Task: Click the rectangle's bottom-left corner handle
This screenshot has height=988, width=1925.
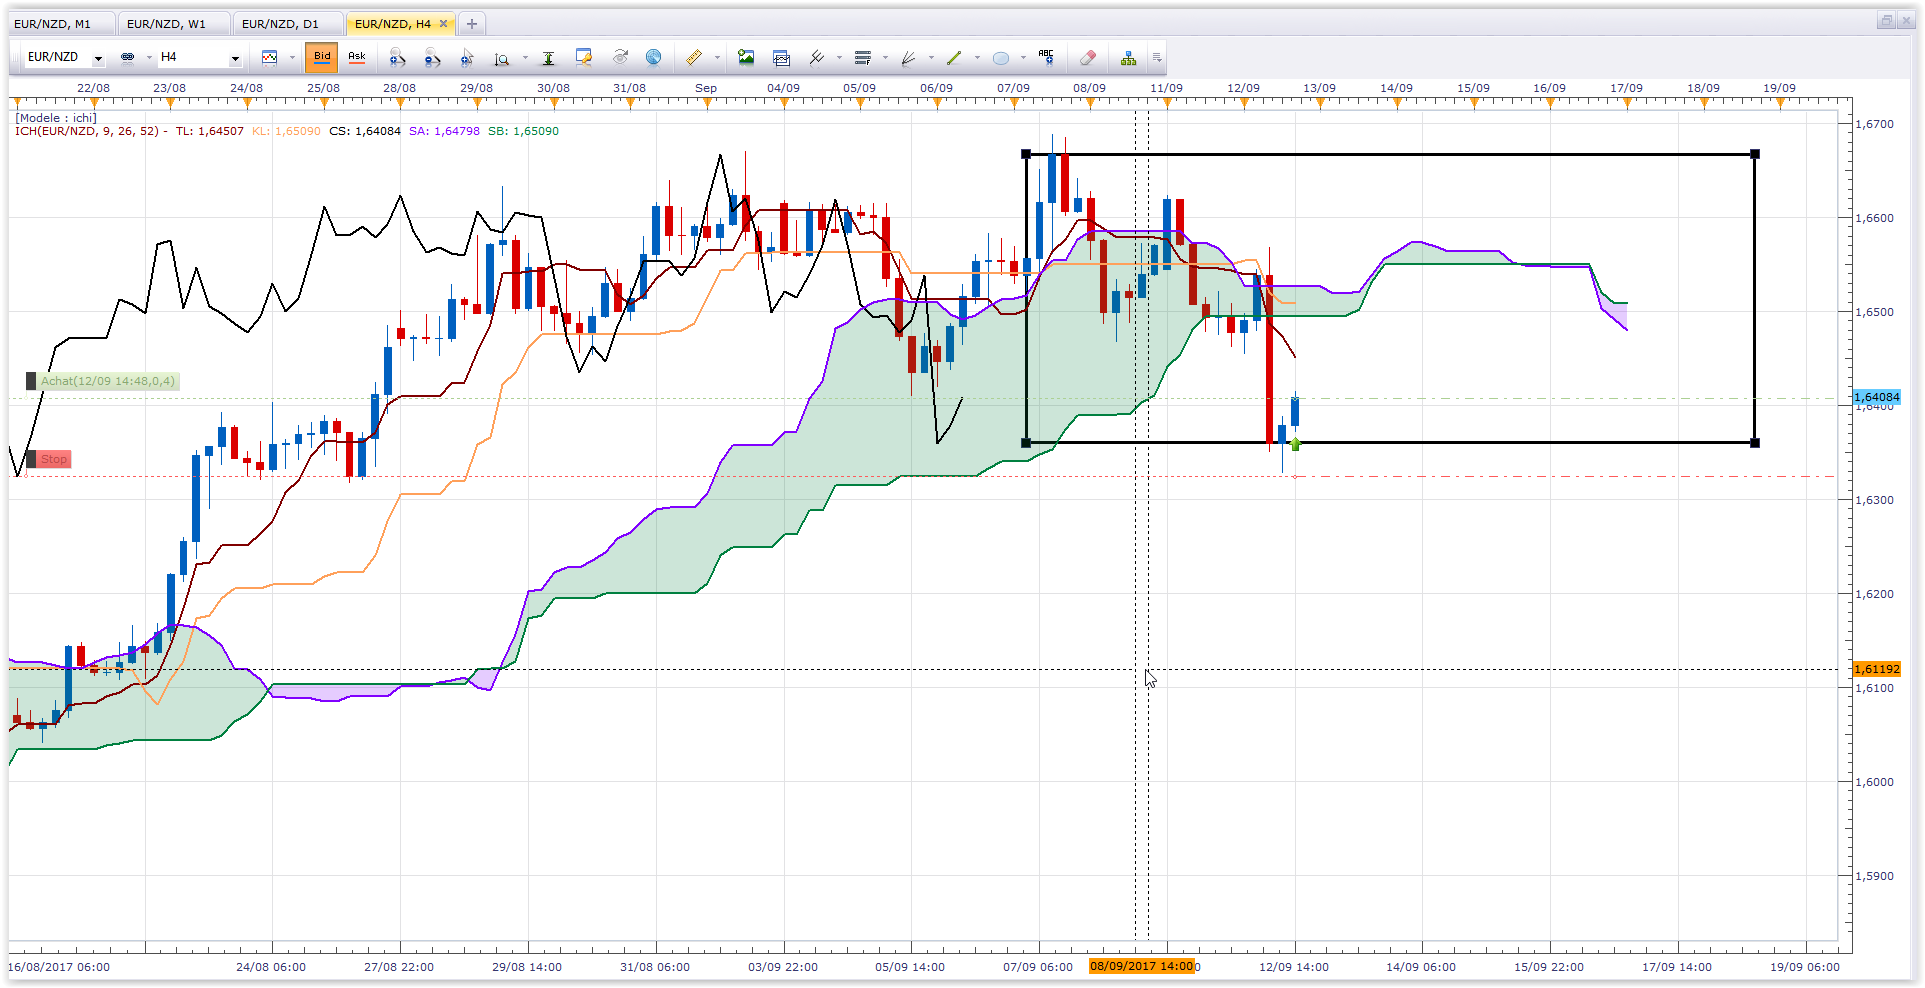Action: (x=1026, y=443)
